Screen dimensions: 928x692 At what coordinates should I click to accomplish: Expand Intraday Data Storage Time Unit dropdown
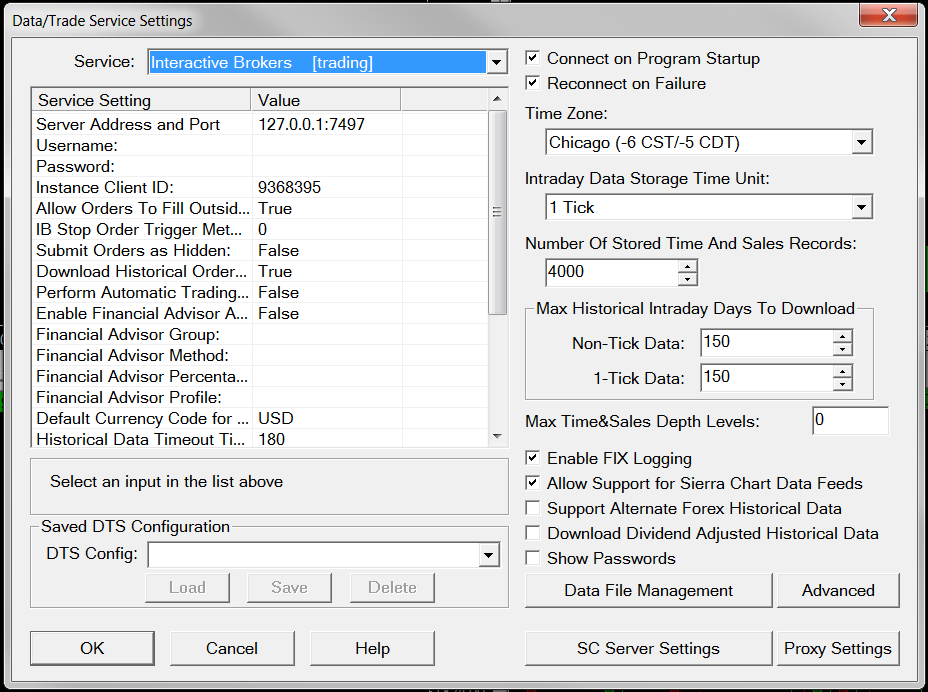pos(861,207)
